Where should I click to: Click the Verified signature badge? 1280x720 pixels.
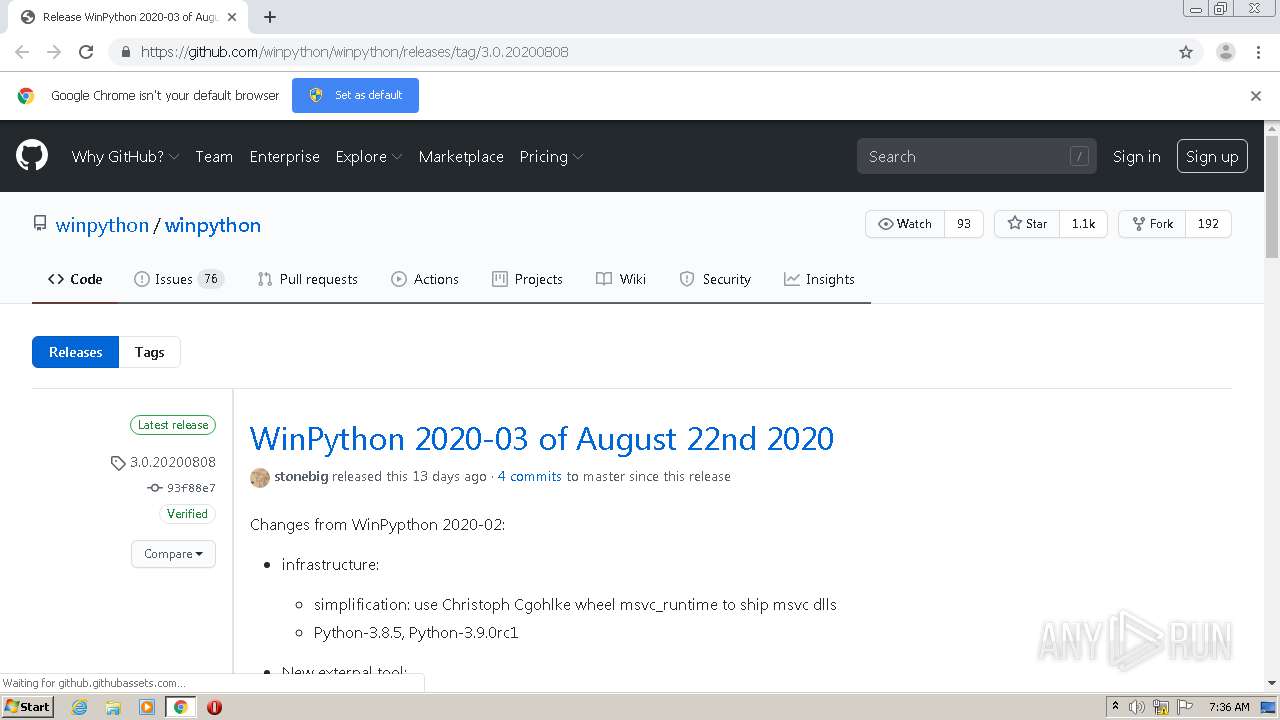[x=187, y=514]
